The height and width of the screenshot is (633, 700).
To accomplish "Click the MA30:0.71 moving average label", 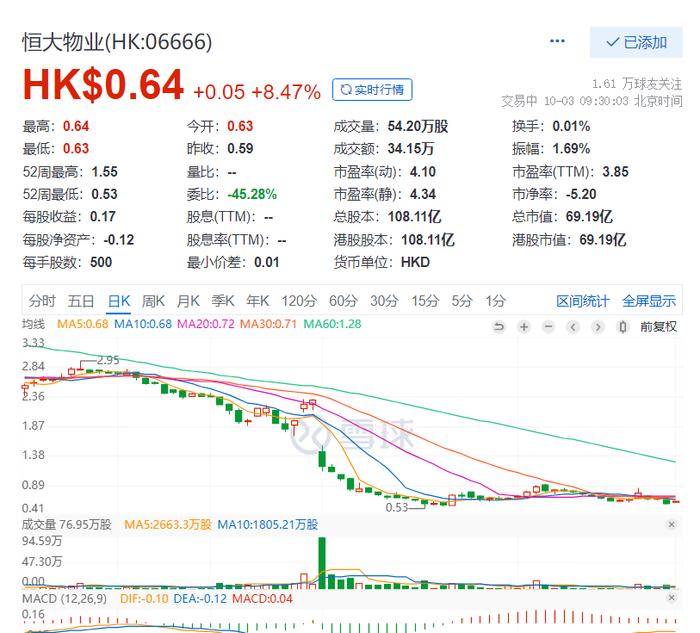I will click(x=268, y=324).
